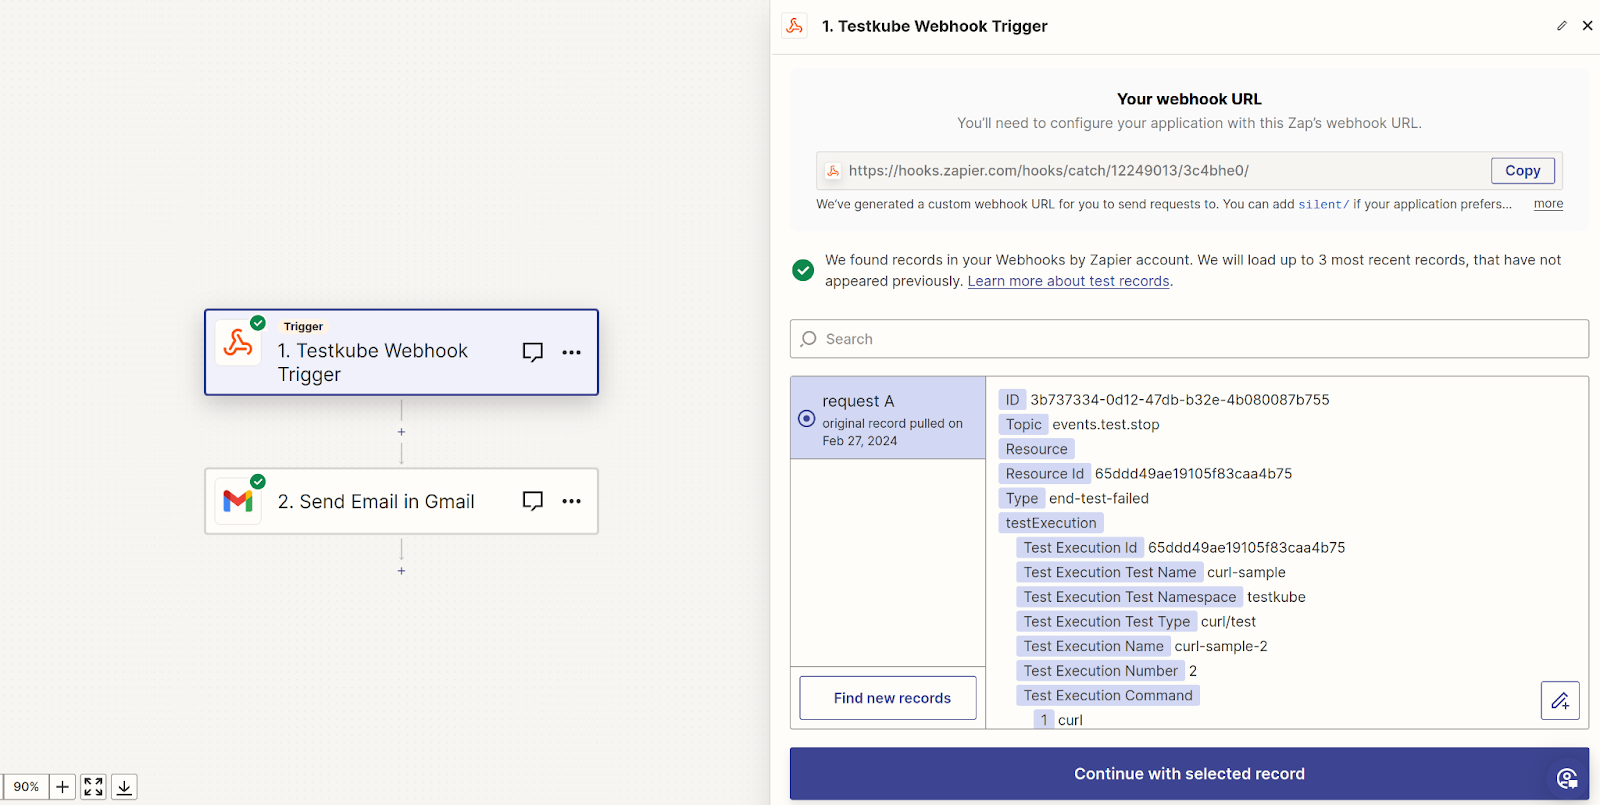Viewport: 1600px width, 805px height.
Task: Select the request A radio button
Action: coord(807,419)
